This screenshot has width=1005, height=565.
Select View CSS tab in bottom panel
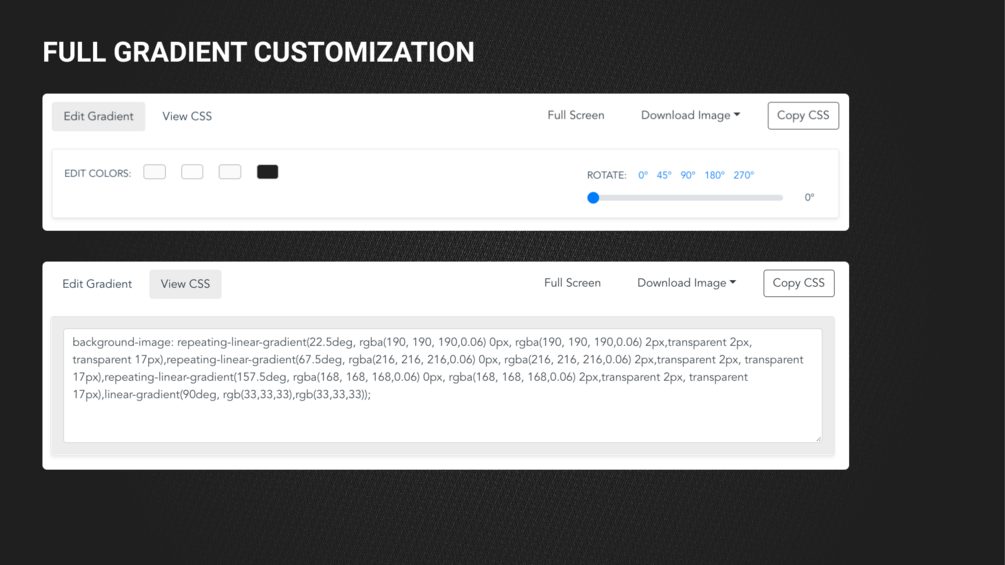coord(185,284)
